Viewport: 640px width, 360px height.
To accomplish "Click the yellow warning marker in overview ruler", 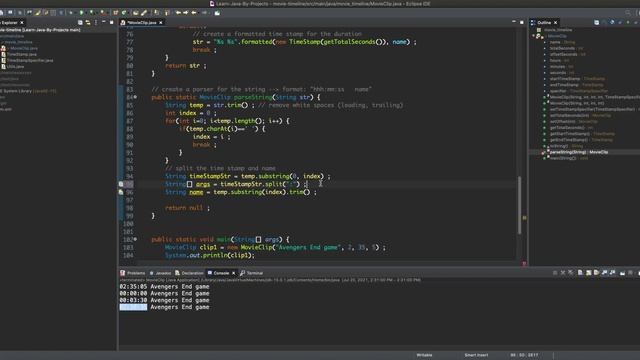I will click(x=524, y=218).
